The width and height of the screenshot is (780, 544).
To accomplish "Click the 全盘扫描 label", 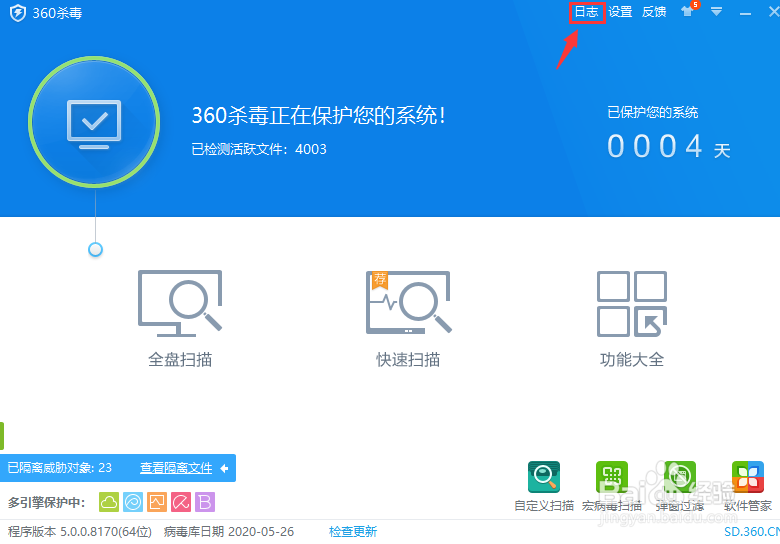I will [180, 360].
